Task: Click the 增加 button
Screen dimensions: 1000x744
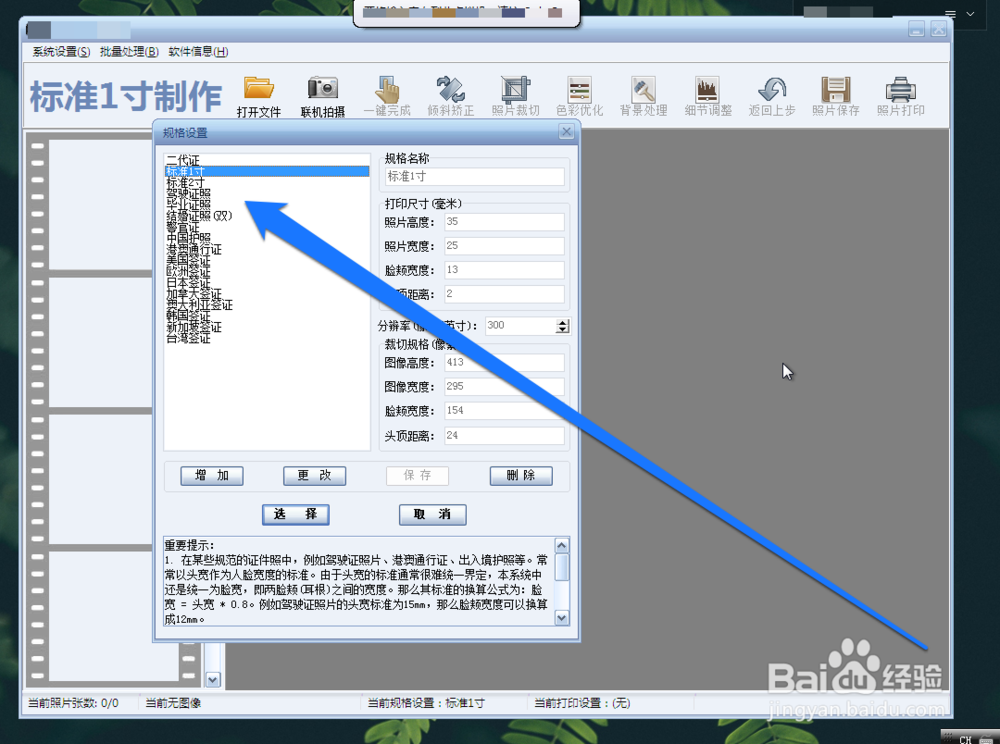Action: pyautogui.click(x=212, y=476)
